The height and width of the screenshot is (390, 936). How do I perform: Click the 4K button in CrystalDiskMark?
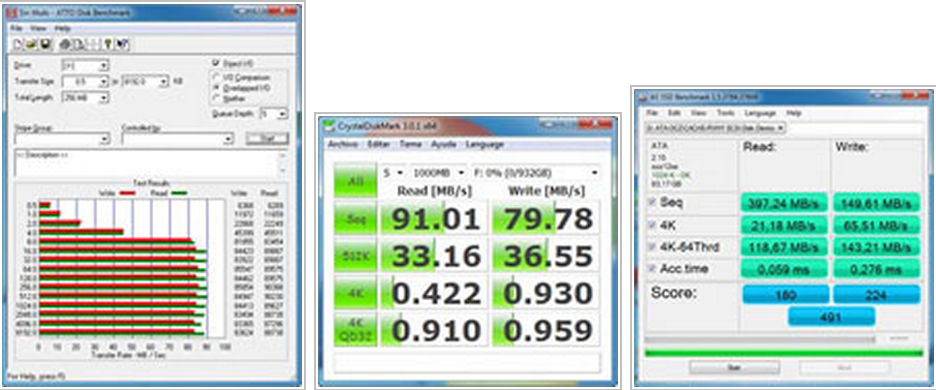point(355,293)
